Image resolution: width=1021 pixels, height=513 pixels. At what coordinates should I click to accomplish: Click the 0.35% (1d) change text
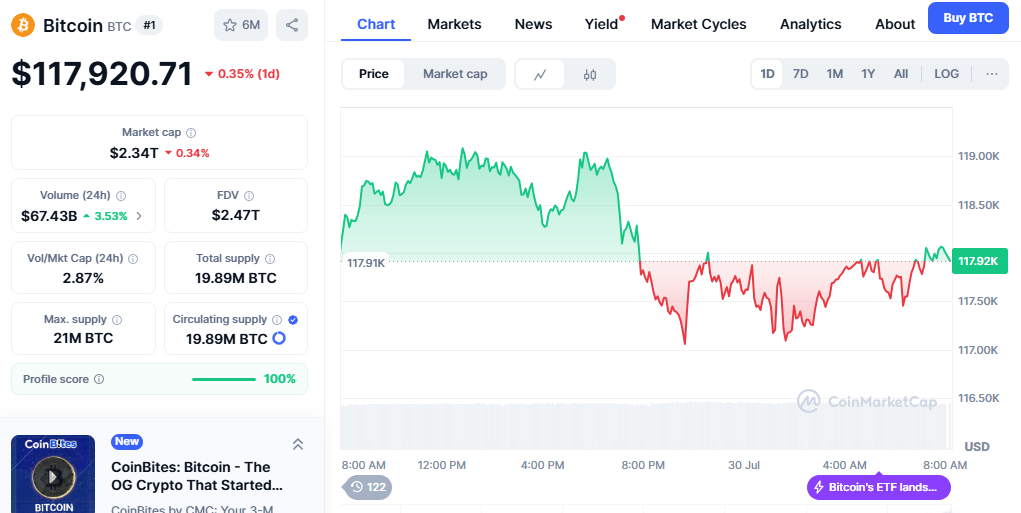[248, 74]
